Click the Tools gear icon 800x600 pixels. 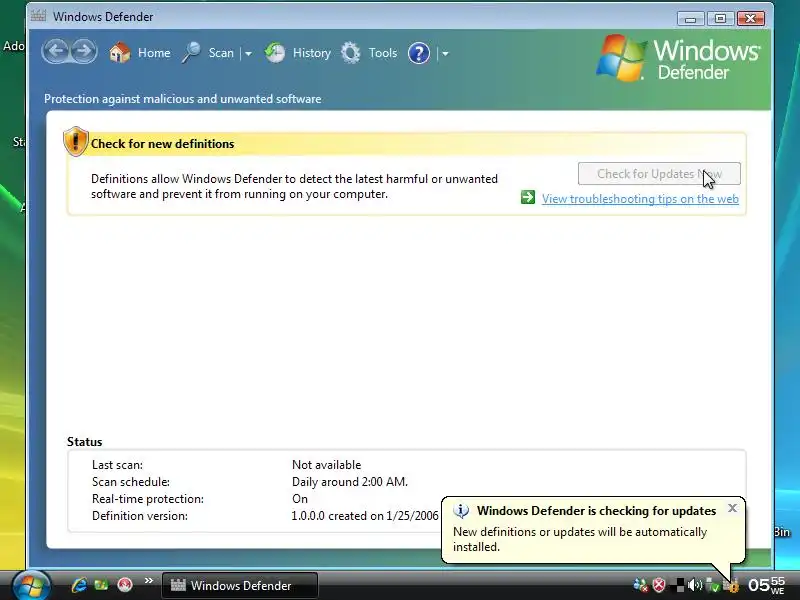351,53
